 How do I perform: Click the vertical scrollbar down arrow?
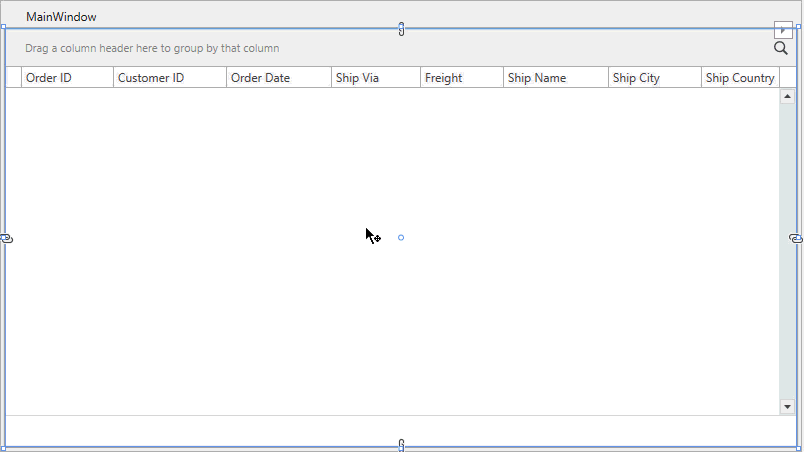[x=787, y=407]
